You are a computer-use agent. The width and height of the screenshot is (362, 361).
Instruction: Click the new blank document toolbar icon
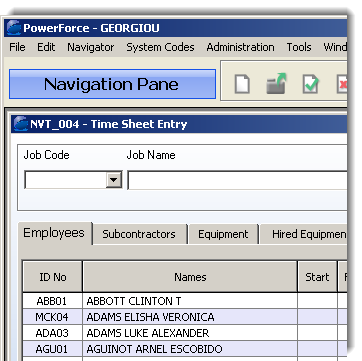(x=242, y=84)
